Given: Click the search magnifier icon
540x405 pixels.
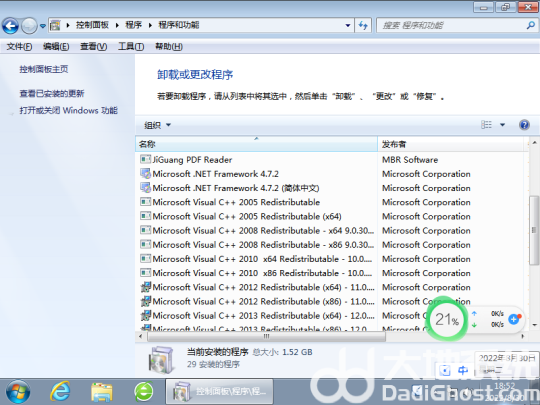Looking at the screenshot, I should click(x=531, y=25).
